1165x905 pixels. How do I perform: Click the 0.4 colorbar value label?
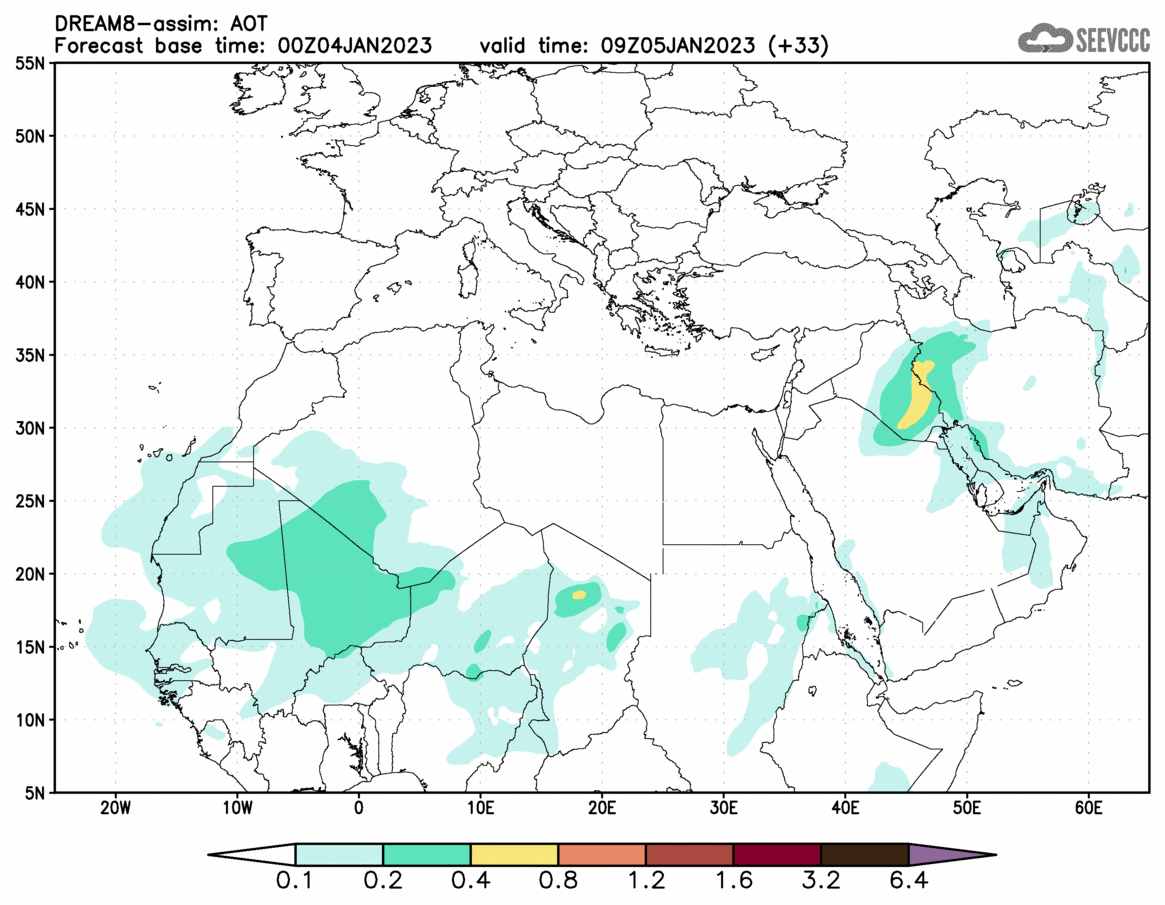(470, 881)
